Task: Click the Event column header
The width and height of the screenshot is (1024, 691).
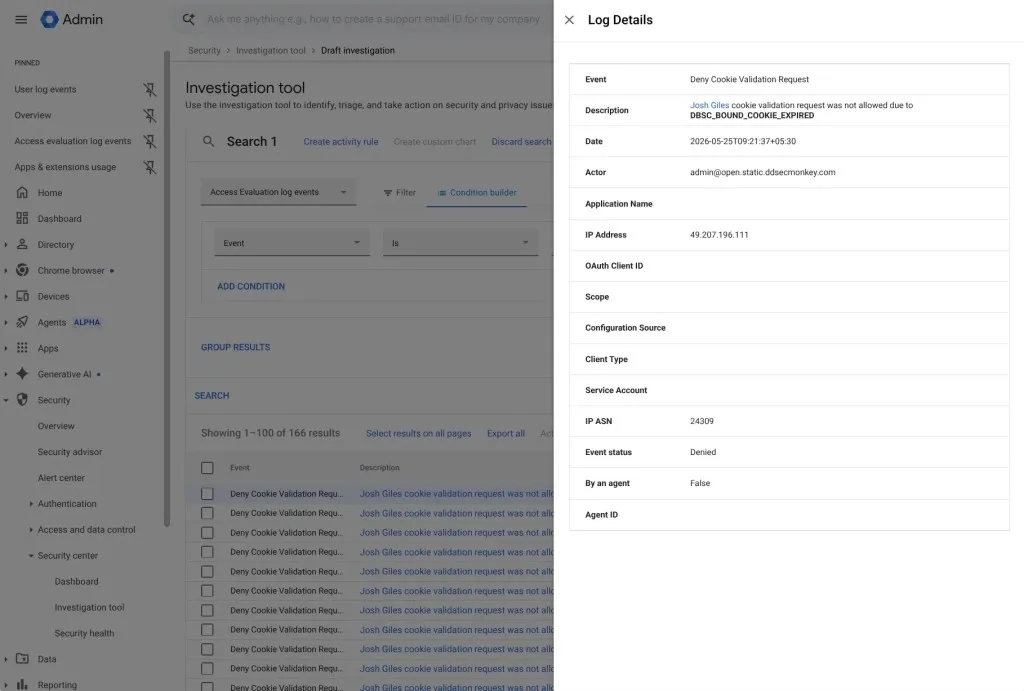Action: coord(240,468)
